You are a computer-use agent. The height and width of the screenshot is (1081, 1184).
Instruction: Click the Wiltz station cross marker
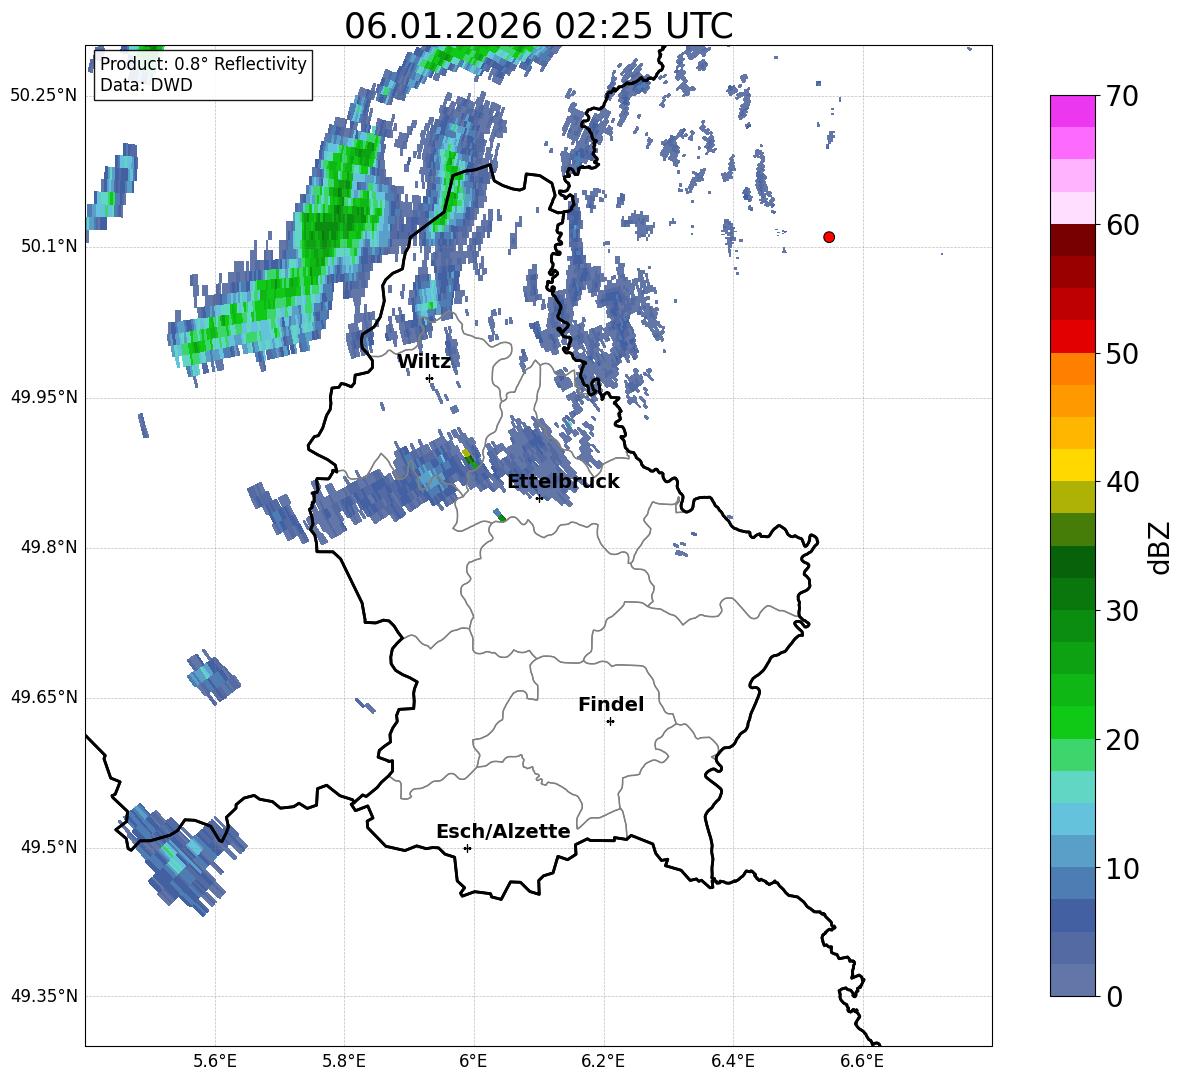click(430, 378)
